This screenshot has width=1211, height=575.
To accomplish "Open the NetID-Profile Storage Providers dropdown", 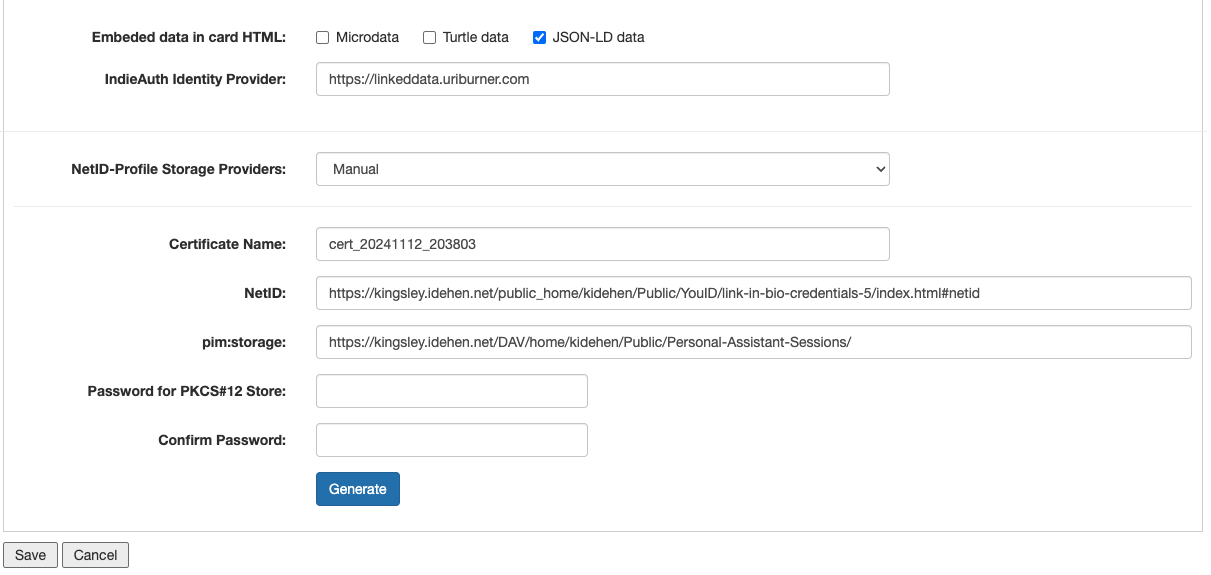I will point(602,169).
